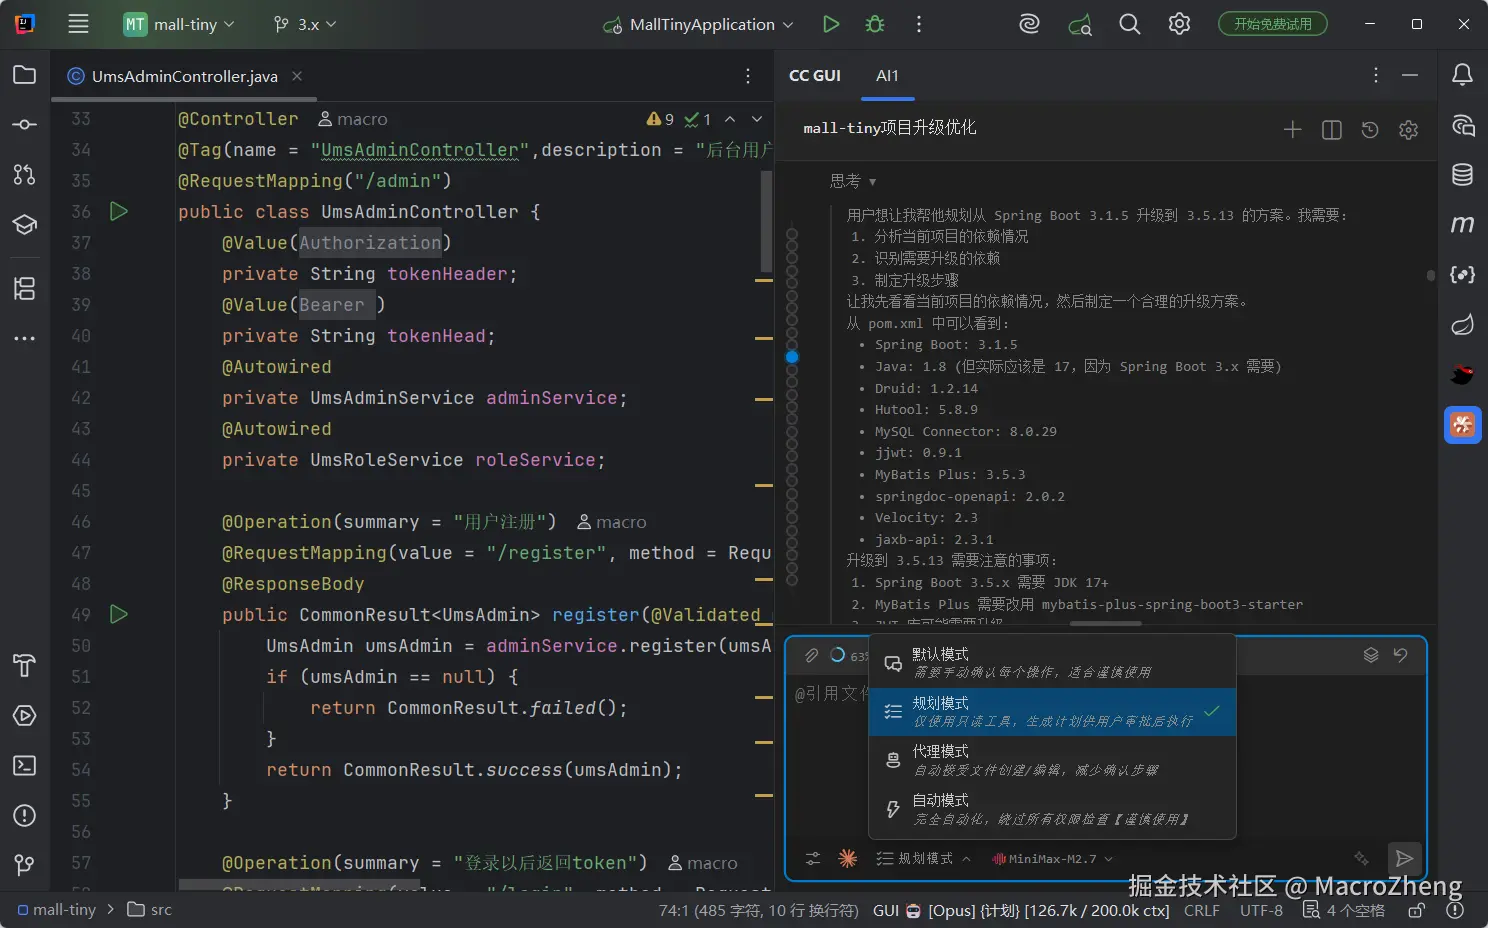
Task: Open the Project tool window
Action: pyautogui.click(x=25, y=75)
